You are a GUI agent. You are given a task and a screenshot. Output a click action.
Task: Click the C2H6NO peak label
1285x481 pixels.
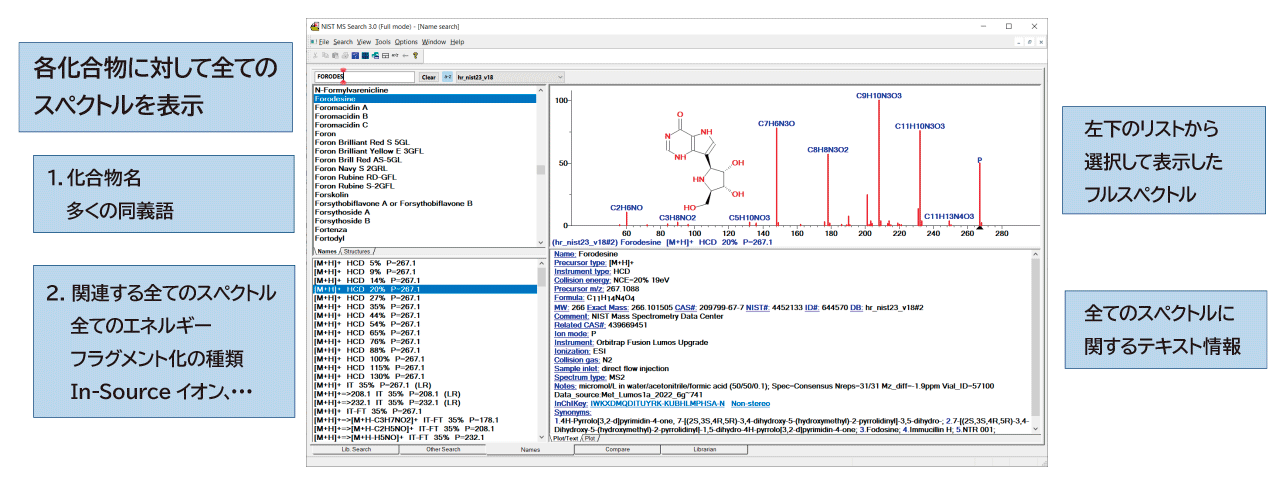627,207
